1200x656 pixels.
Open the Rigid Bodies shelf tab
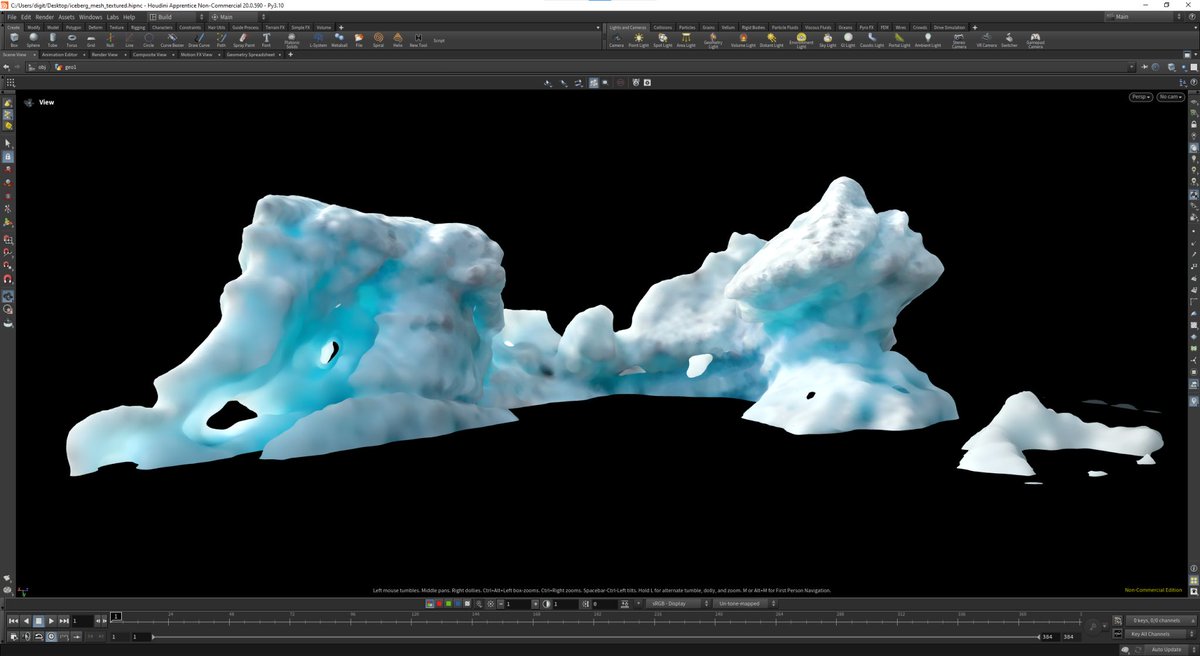point(753,27)
